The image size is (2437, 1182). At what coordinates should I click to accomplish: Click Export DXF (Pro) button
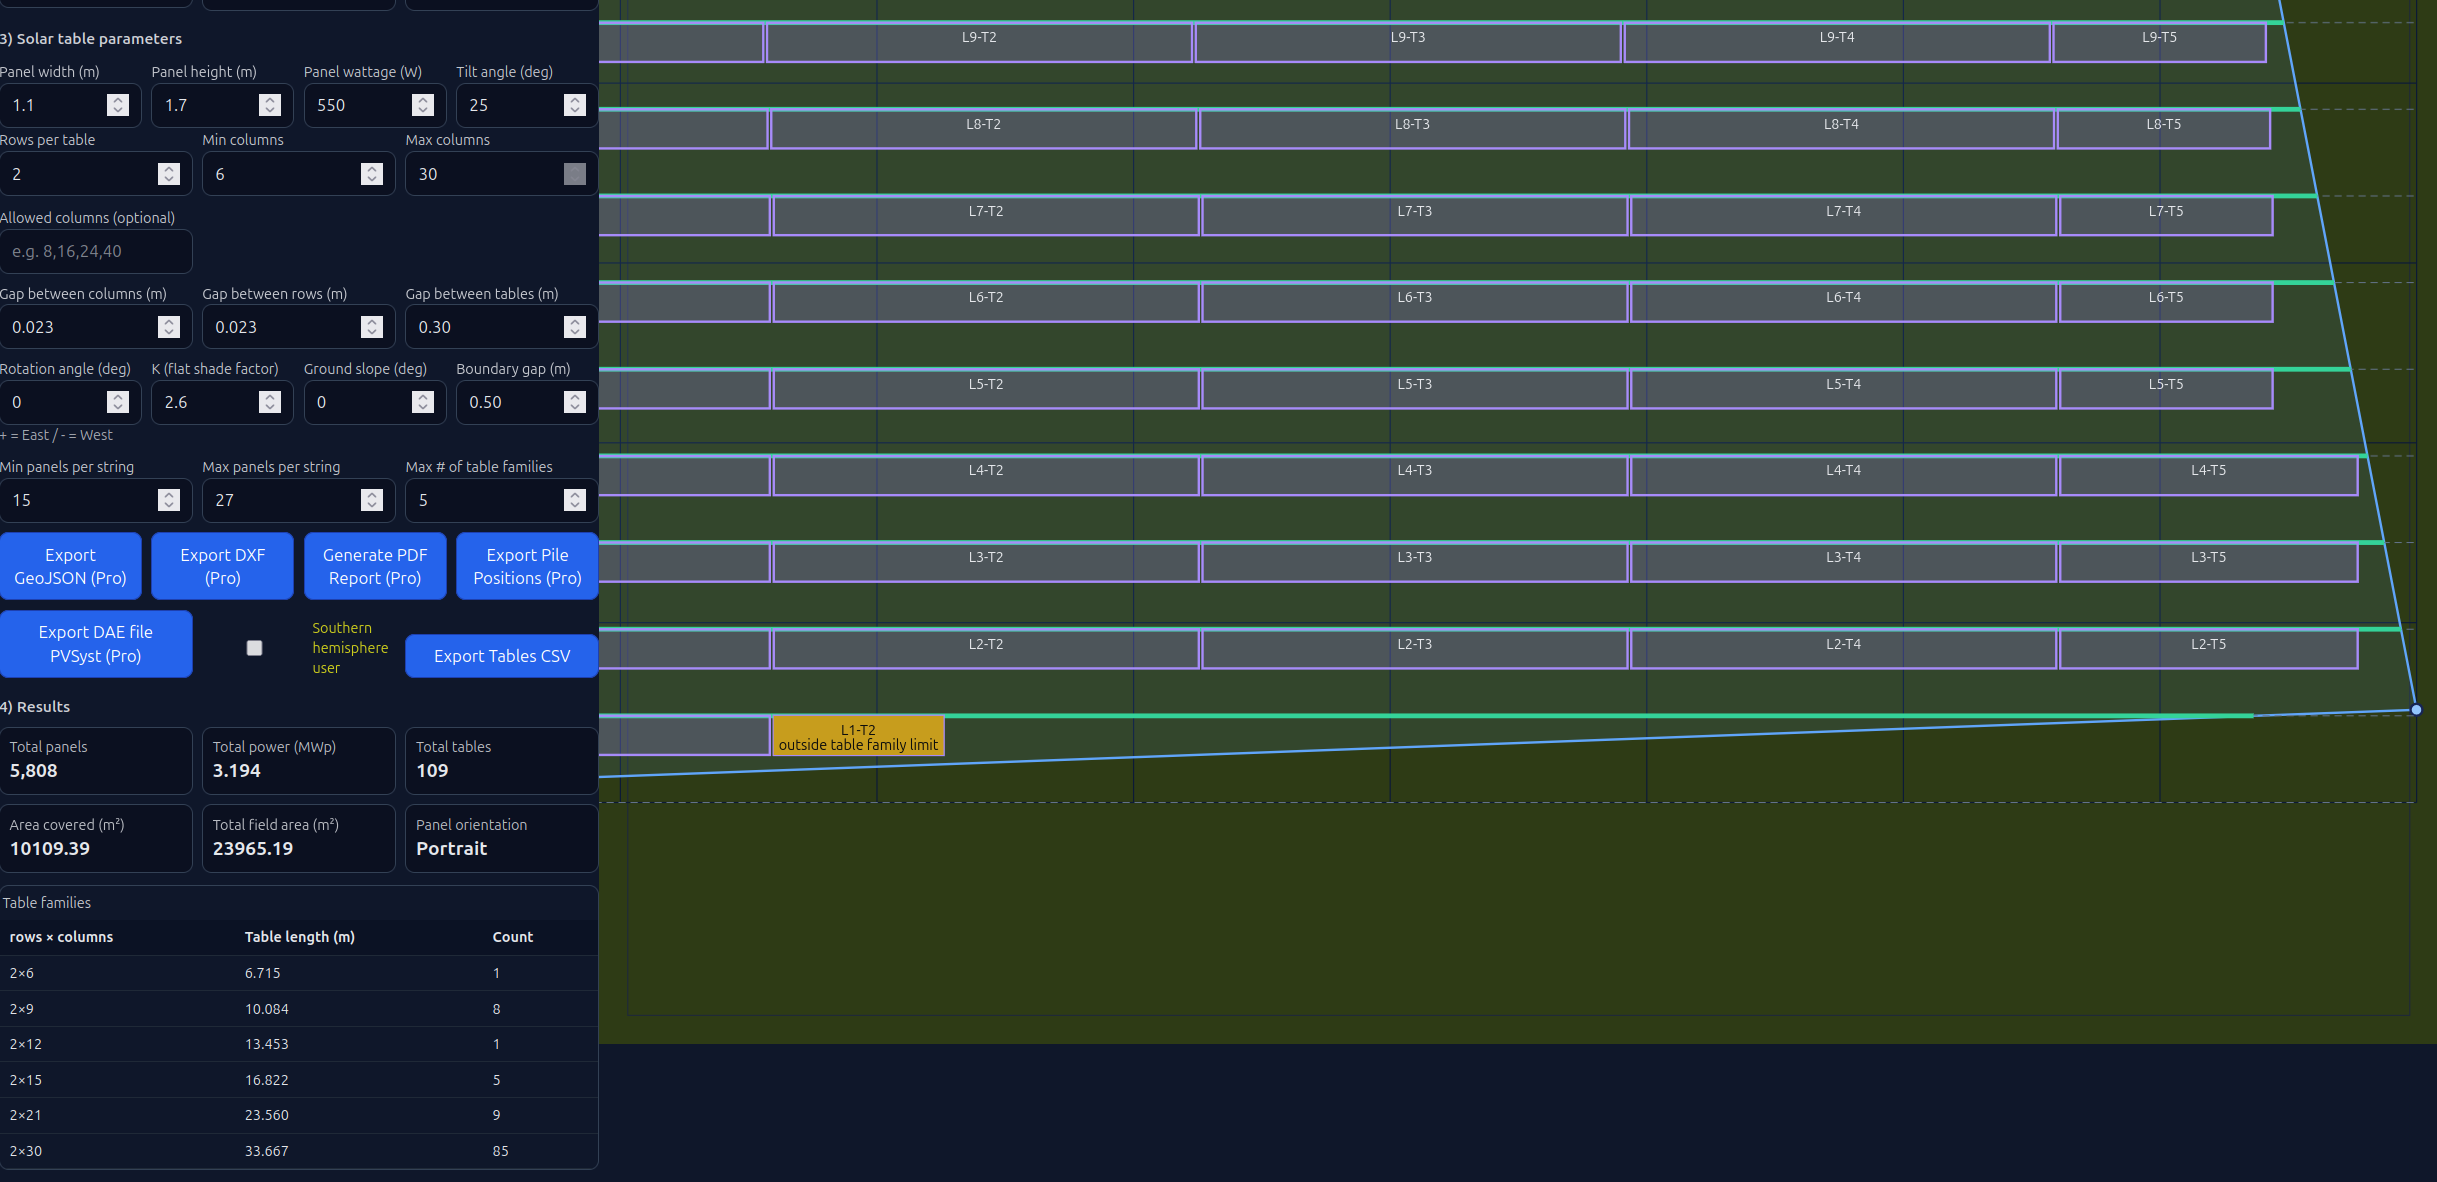tap(222, 566)
